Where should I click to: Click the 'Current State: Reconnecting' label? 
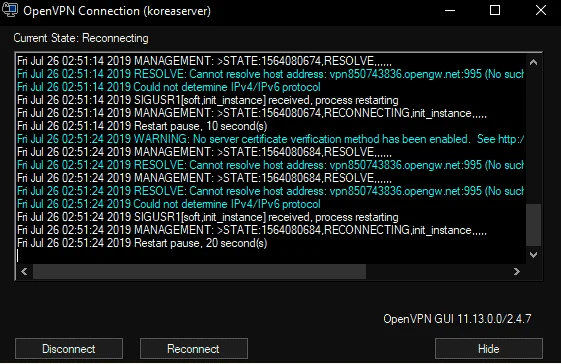(x=81, y=38)
